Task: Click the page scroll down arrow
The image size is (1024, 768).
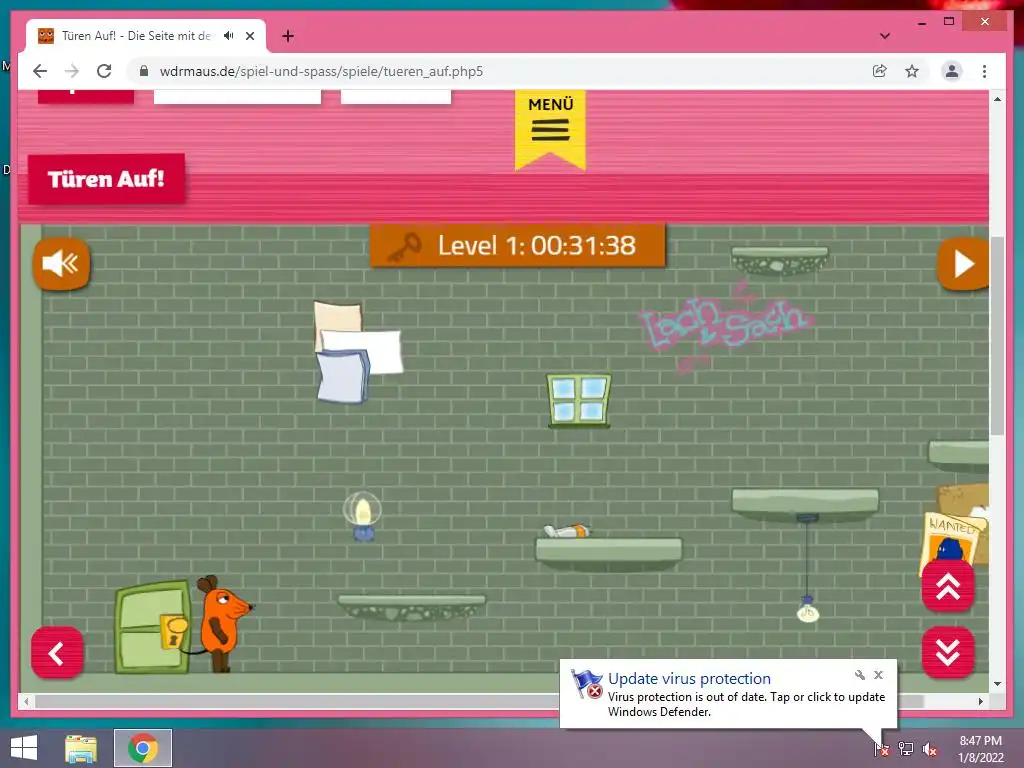Action: coord(997,684)
